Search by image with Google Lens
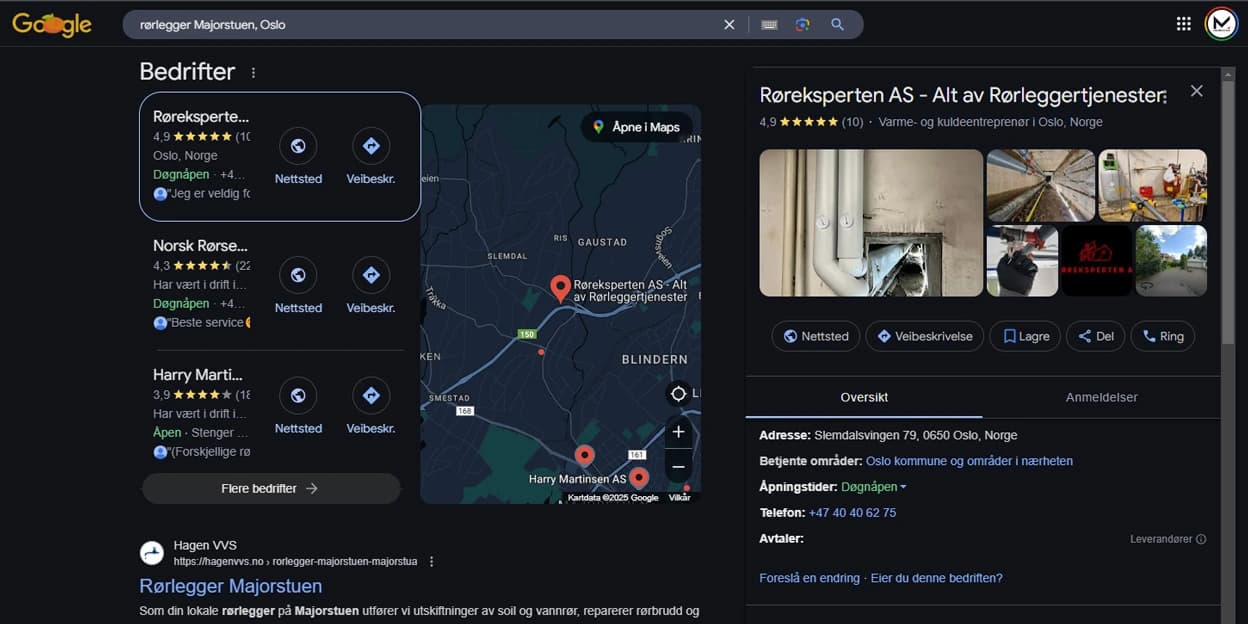Screen dimensions: 1248x624 click(x=802, y=25)
